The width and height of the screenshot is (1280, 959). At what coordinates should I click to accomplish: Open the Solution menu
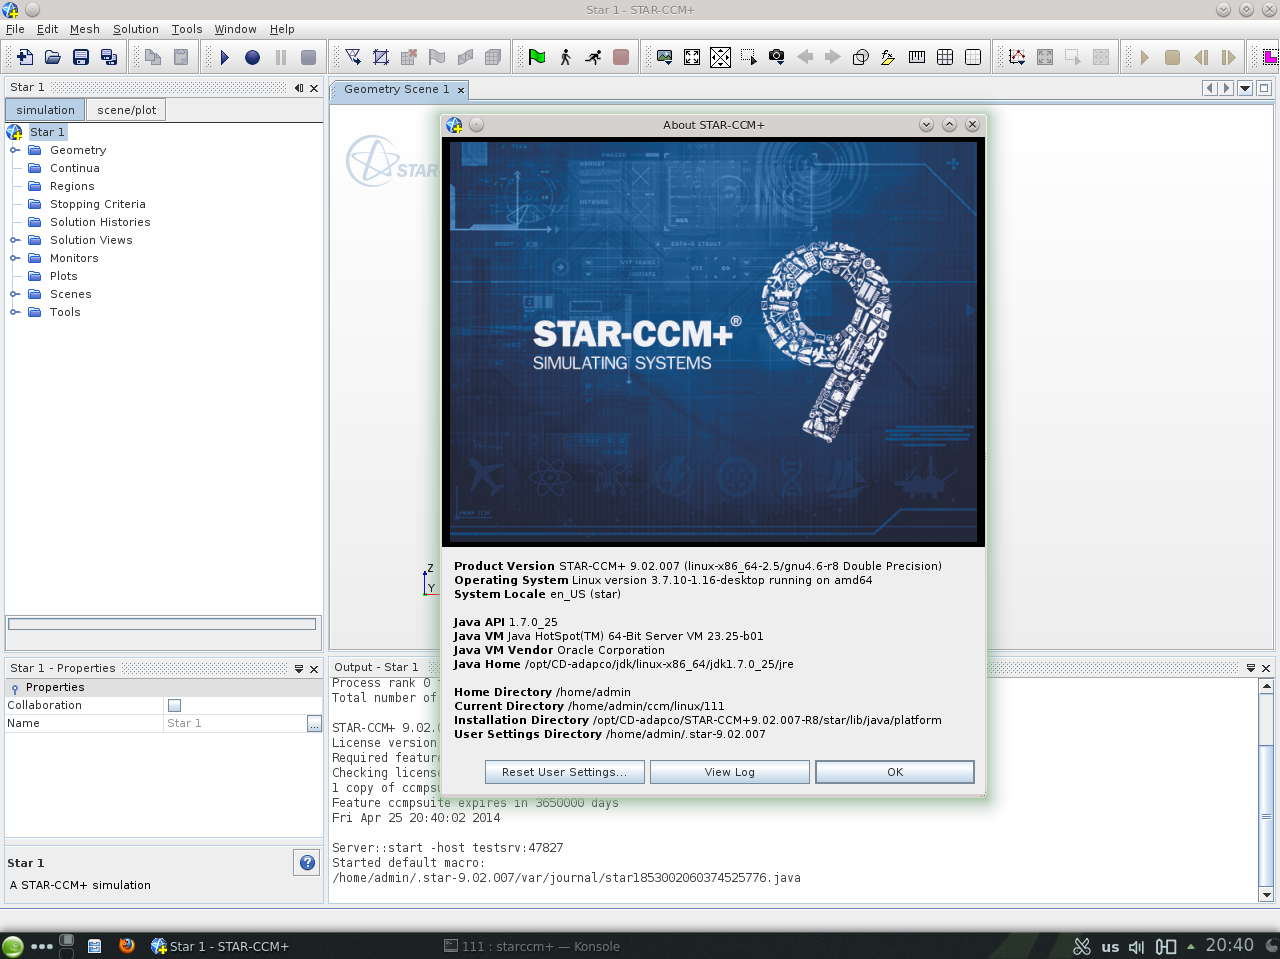(x=136, y=29)
